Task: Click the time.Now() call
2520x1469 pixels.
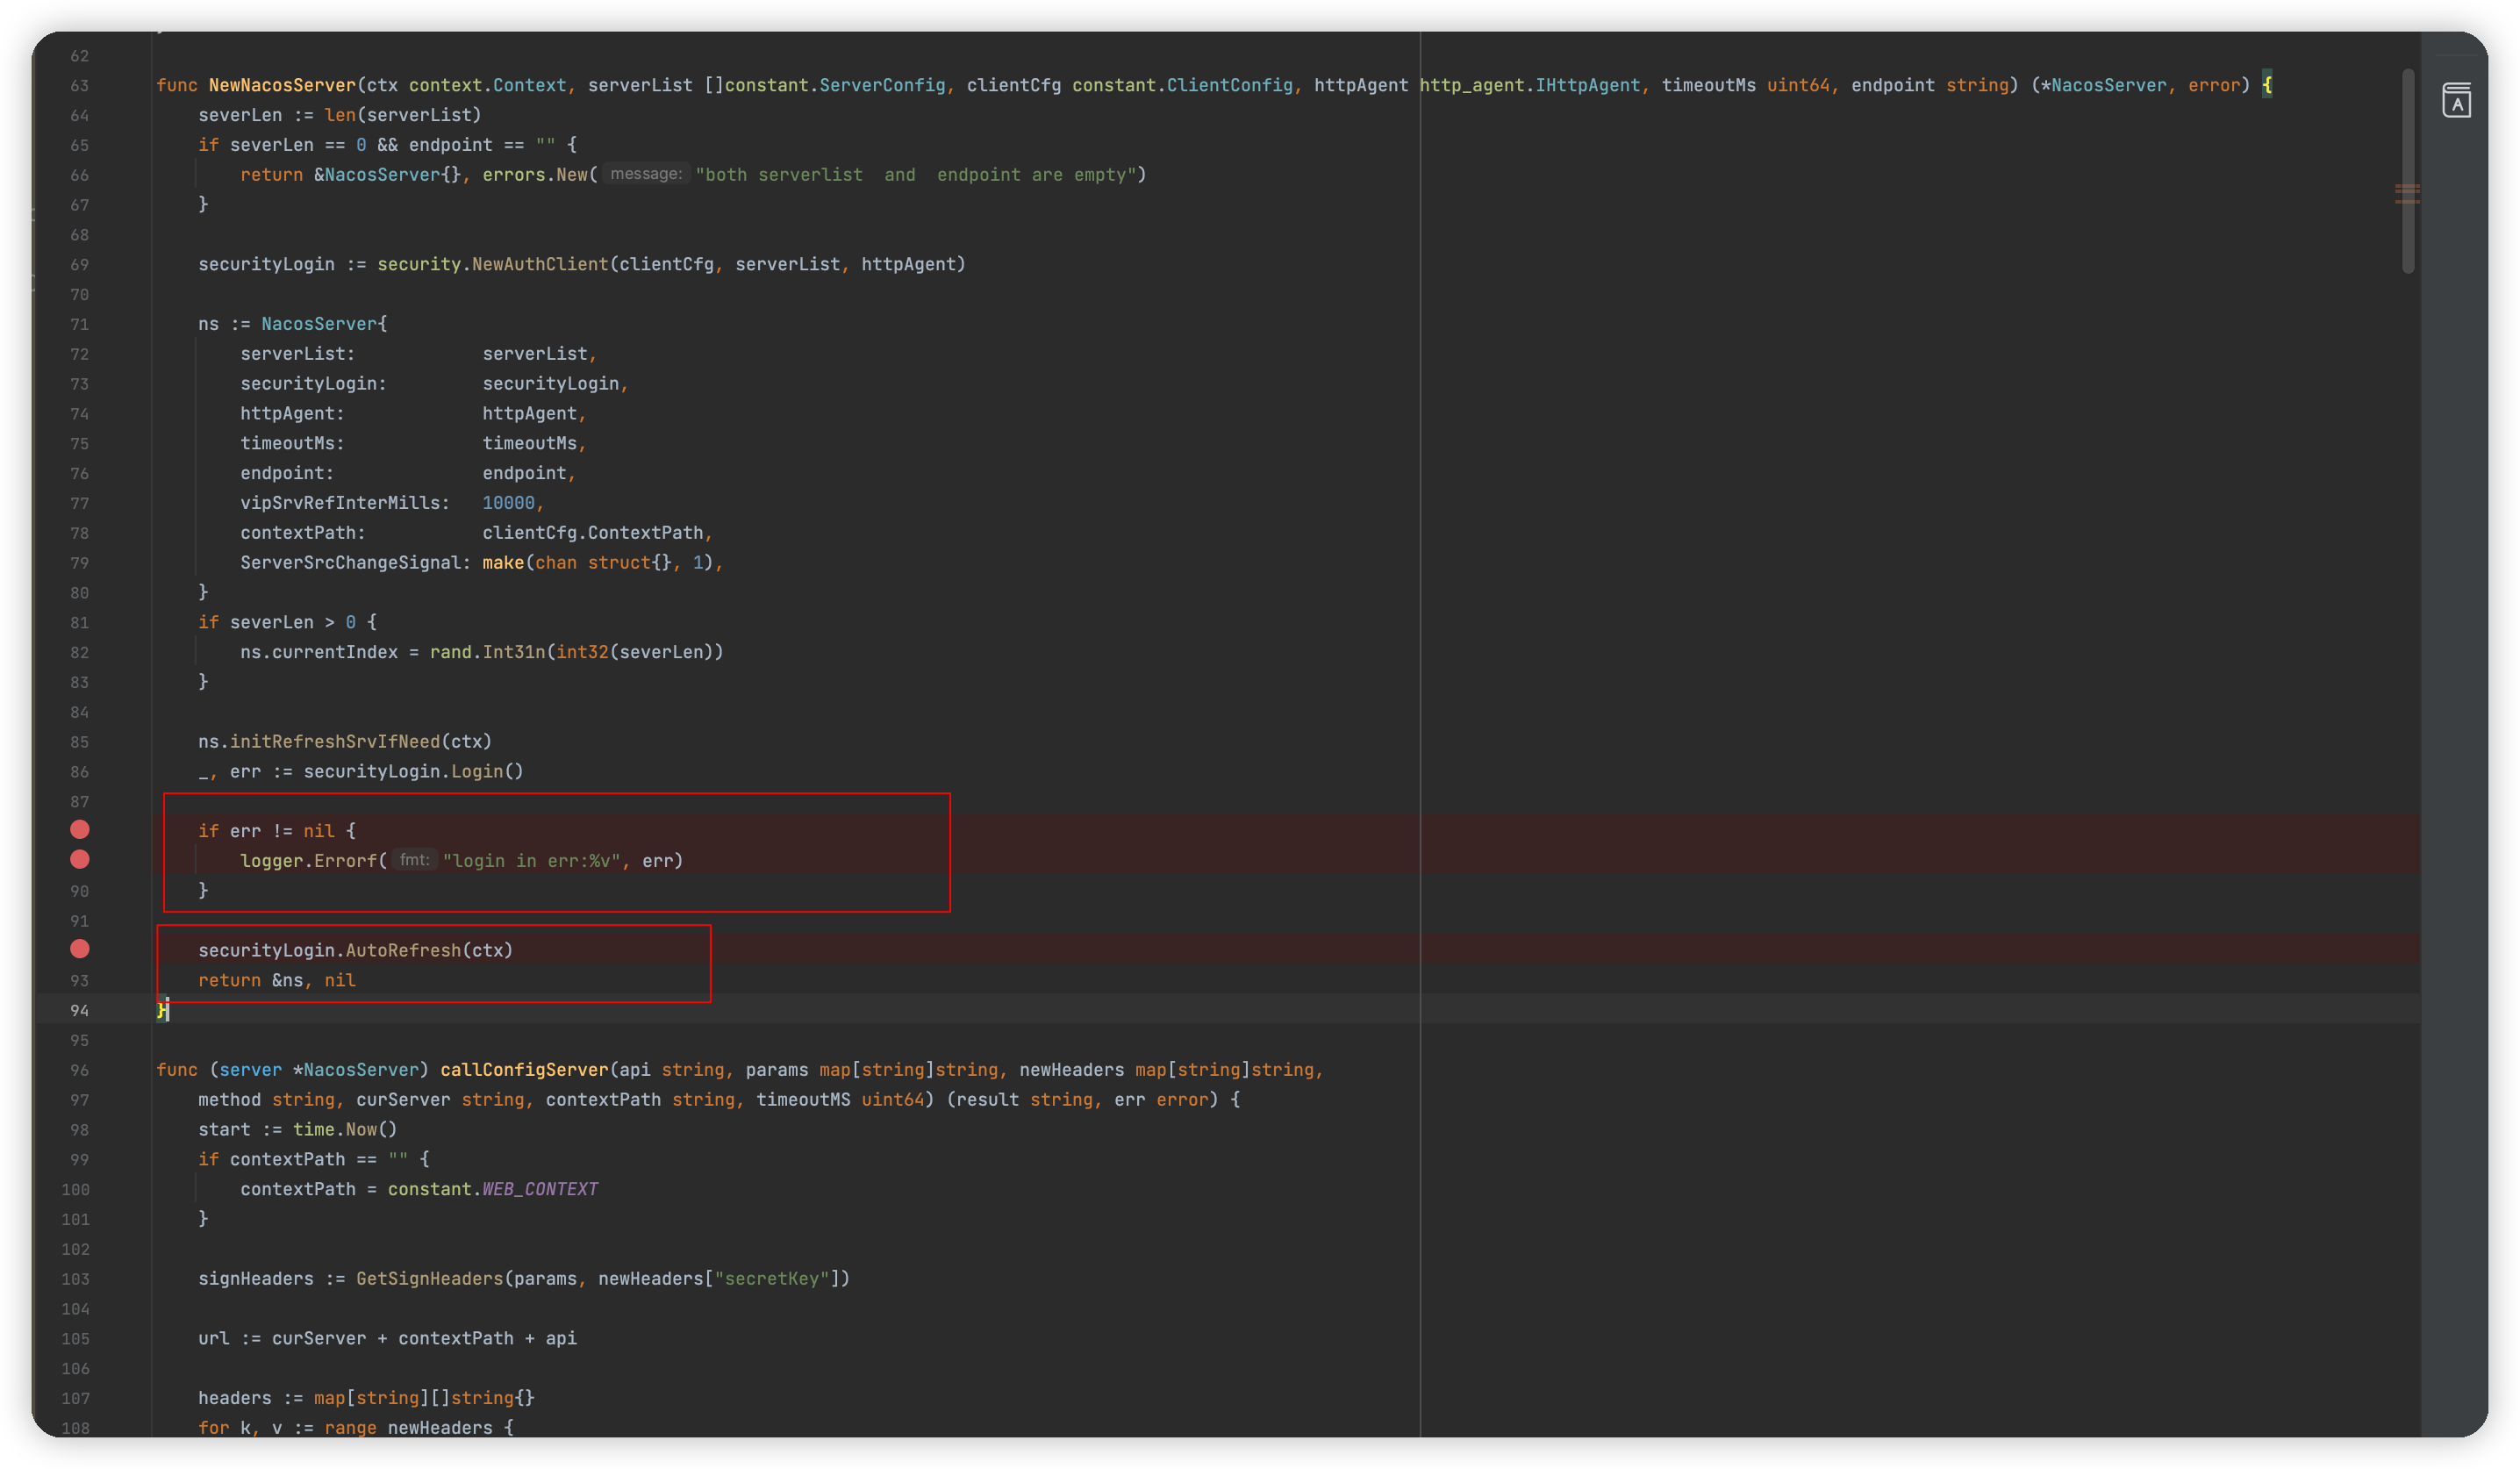Action: click(x=345, y=1130)
